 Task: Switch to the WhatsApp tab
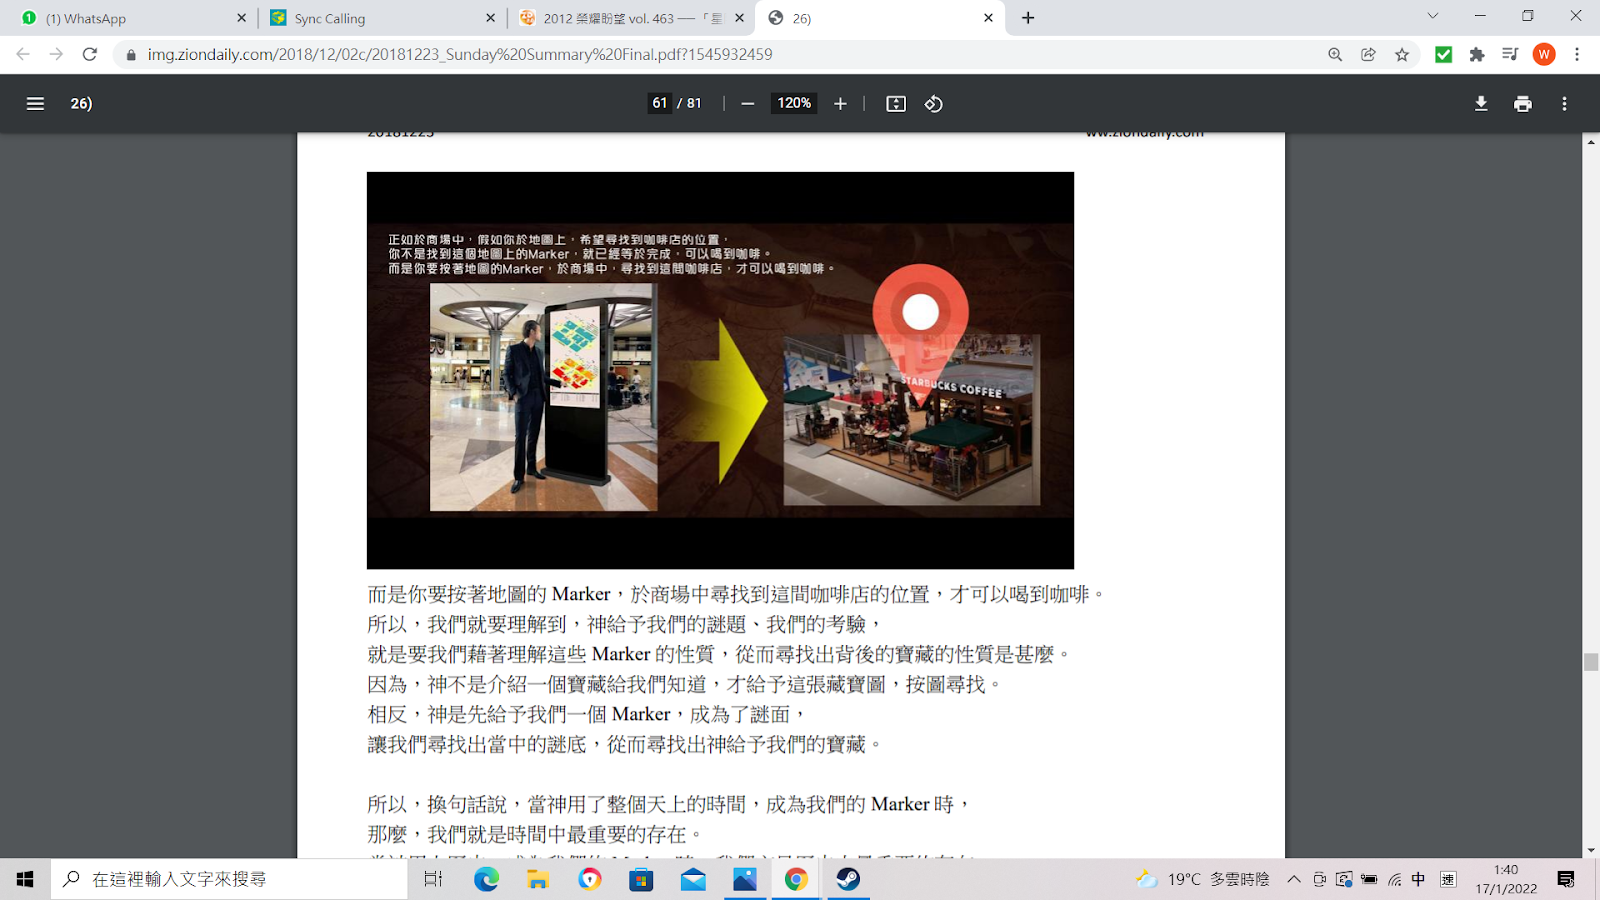coord(130,18)
